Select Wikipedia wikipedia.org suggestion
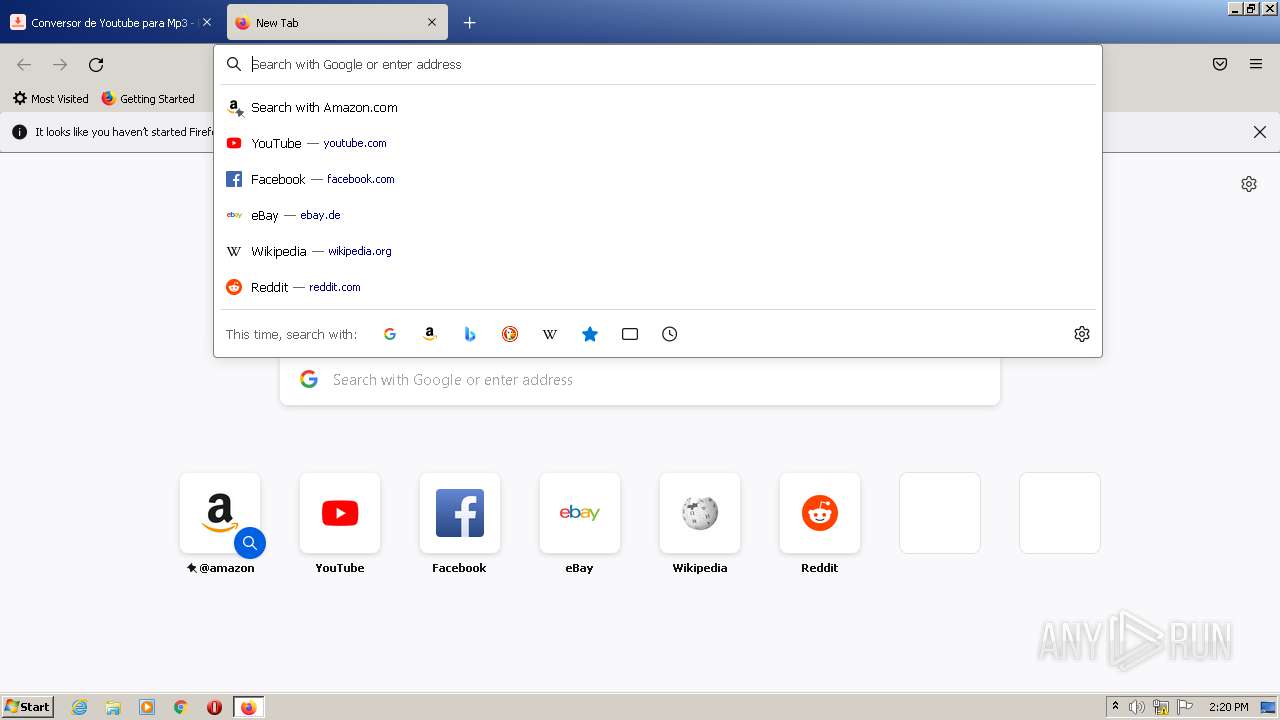Viewport: 1280px width, 720px height. (x=658, y=251)
